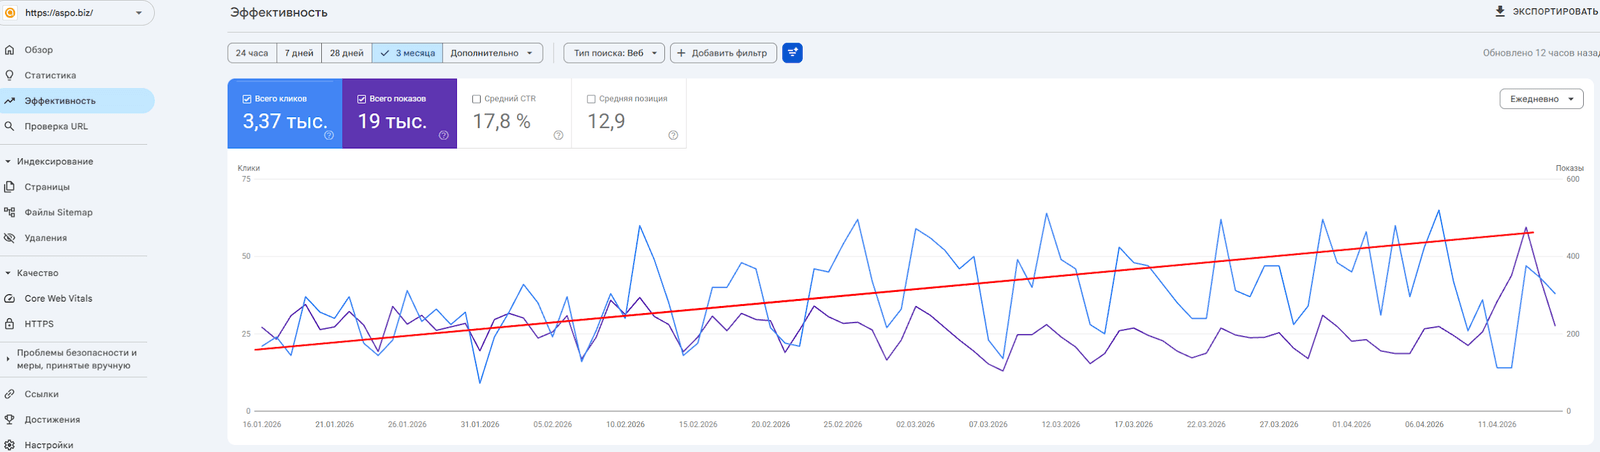Click the lightbulb icon beside Статистика

[x=10, y=75]
